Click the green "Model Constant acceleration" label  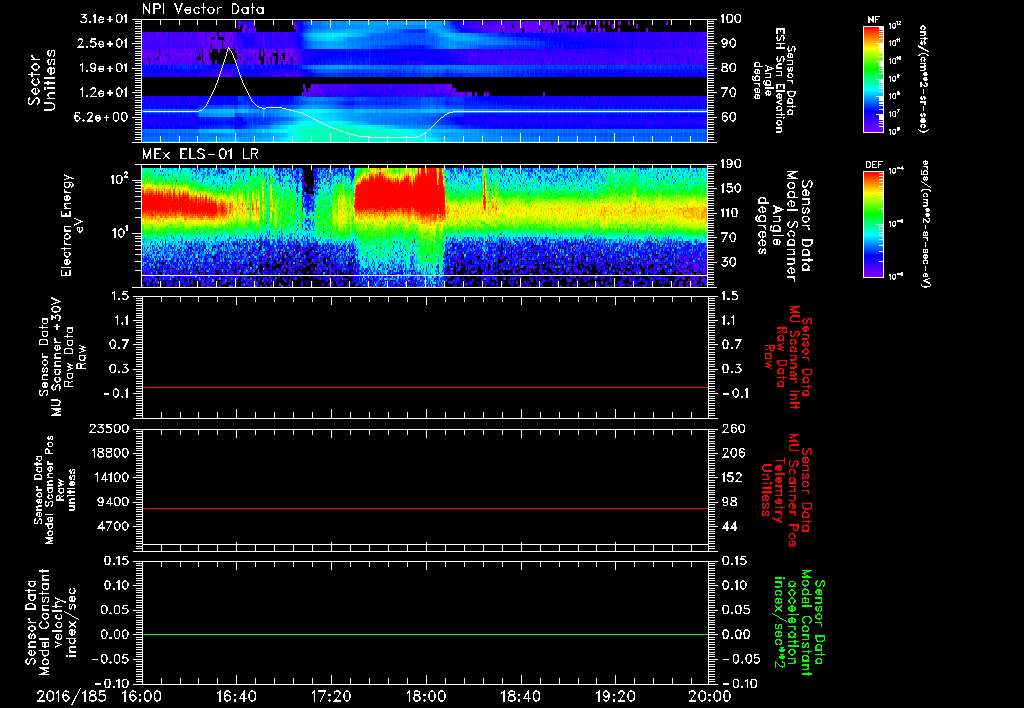[x=799, y=622]
